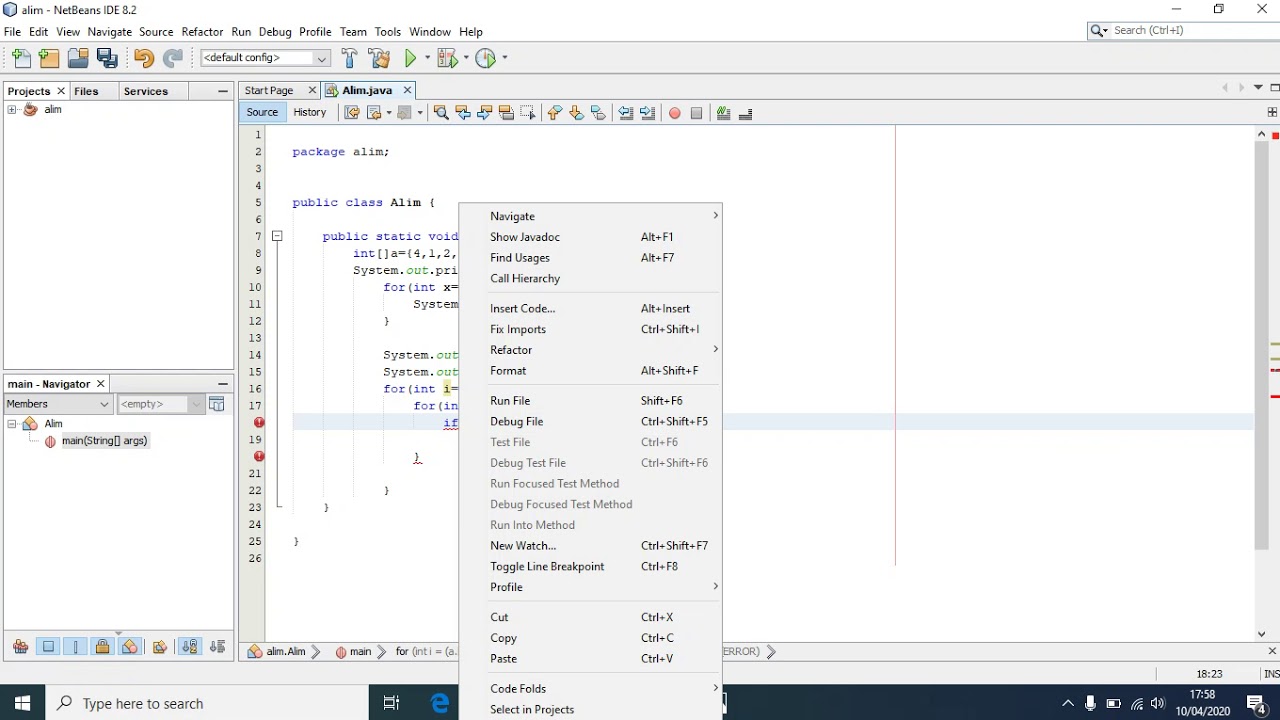Toggle Show Non-Public Members lock icon
This screenshot has height=720, width=1280.
pos(102,647)
